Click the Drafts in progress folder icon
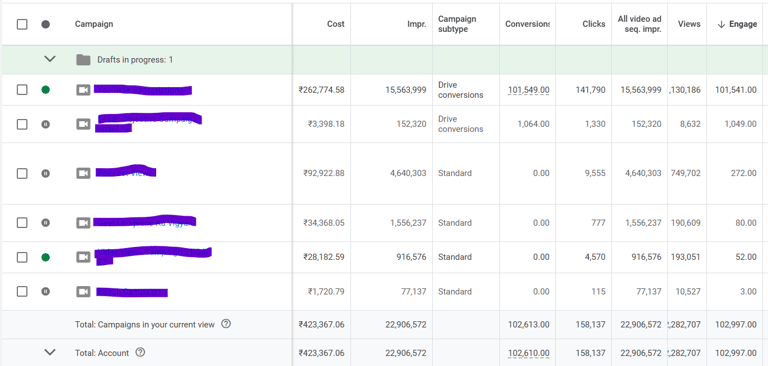The image size is (768, 366). (83, 60)
